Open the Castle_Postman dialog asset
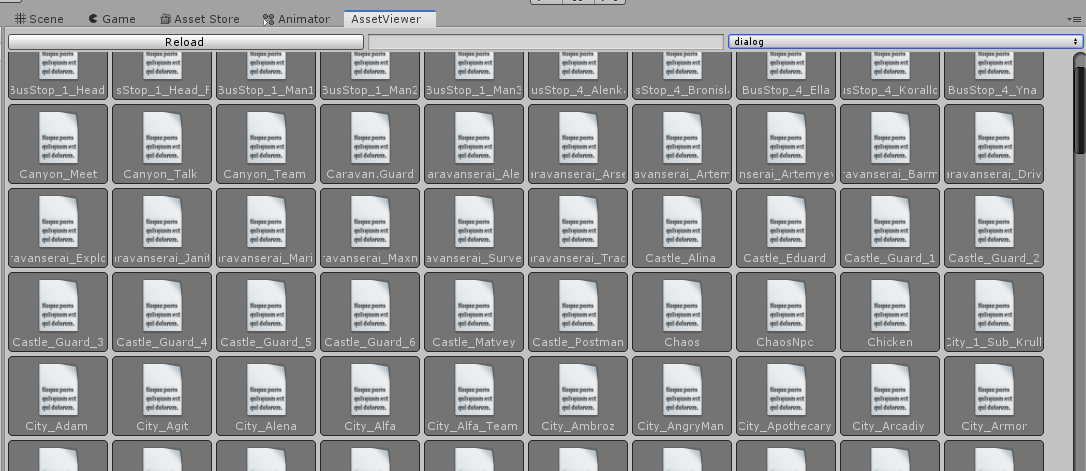 pos(578,312)
